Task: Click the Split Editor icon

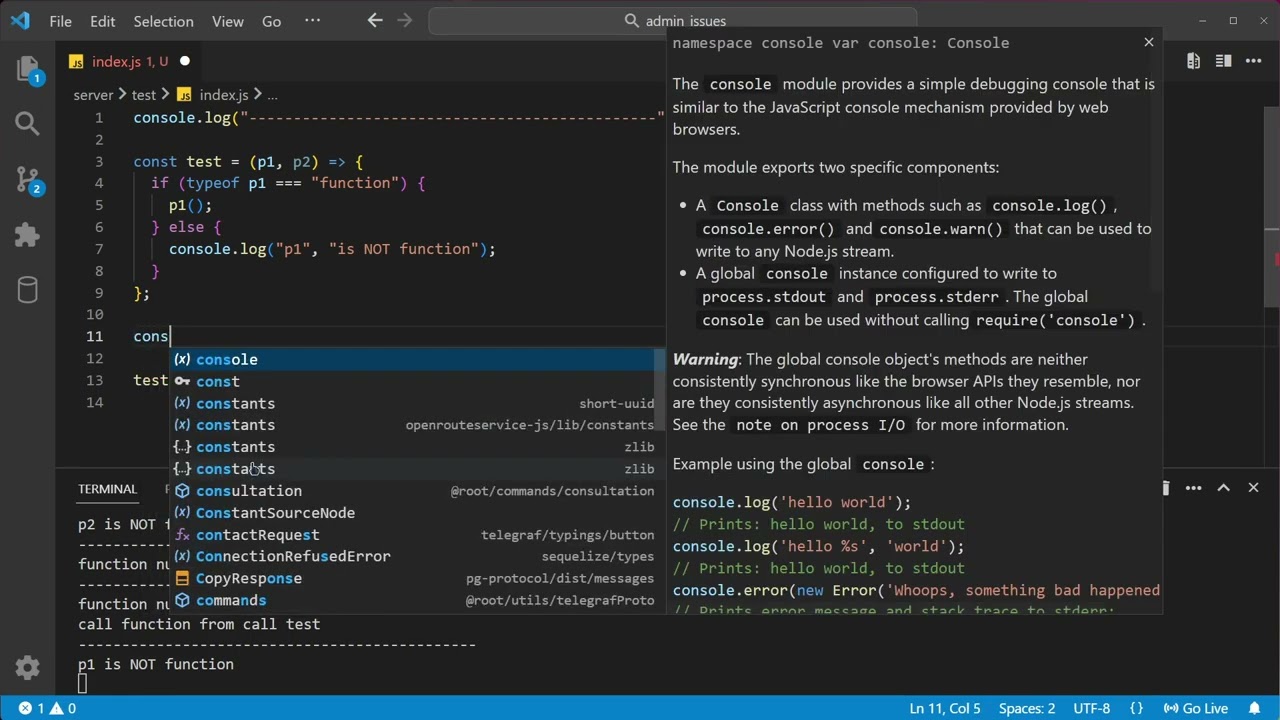Action: point(1223,61)
